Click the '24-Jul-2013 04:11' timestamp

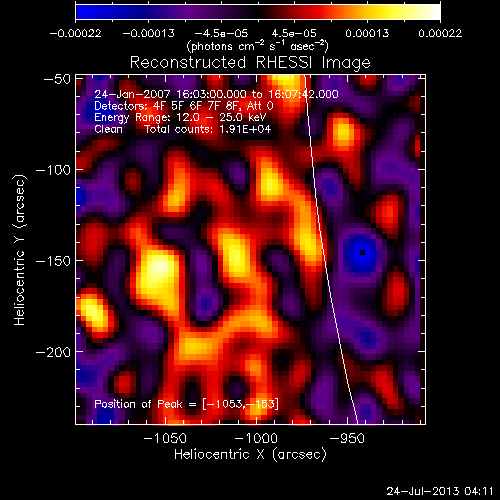click(440, 491)
